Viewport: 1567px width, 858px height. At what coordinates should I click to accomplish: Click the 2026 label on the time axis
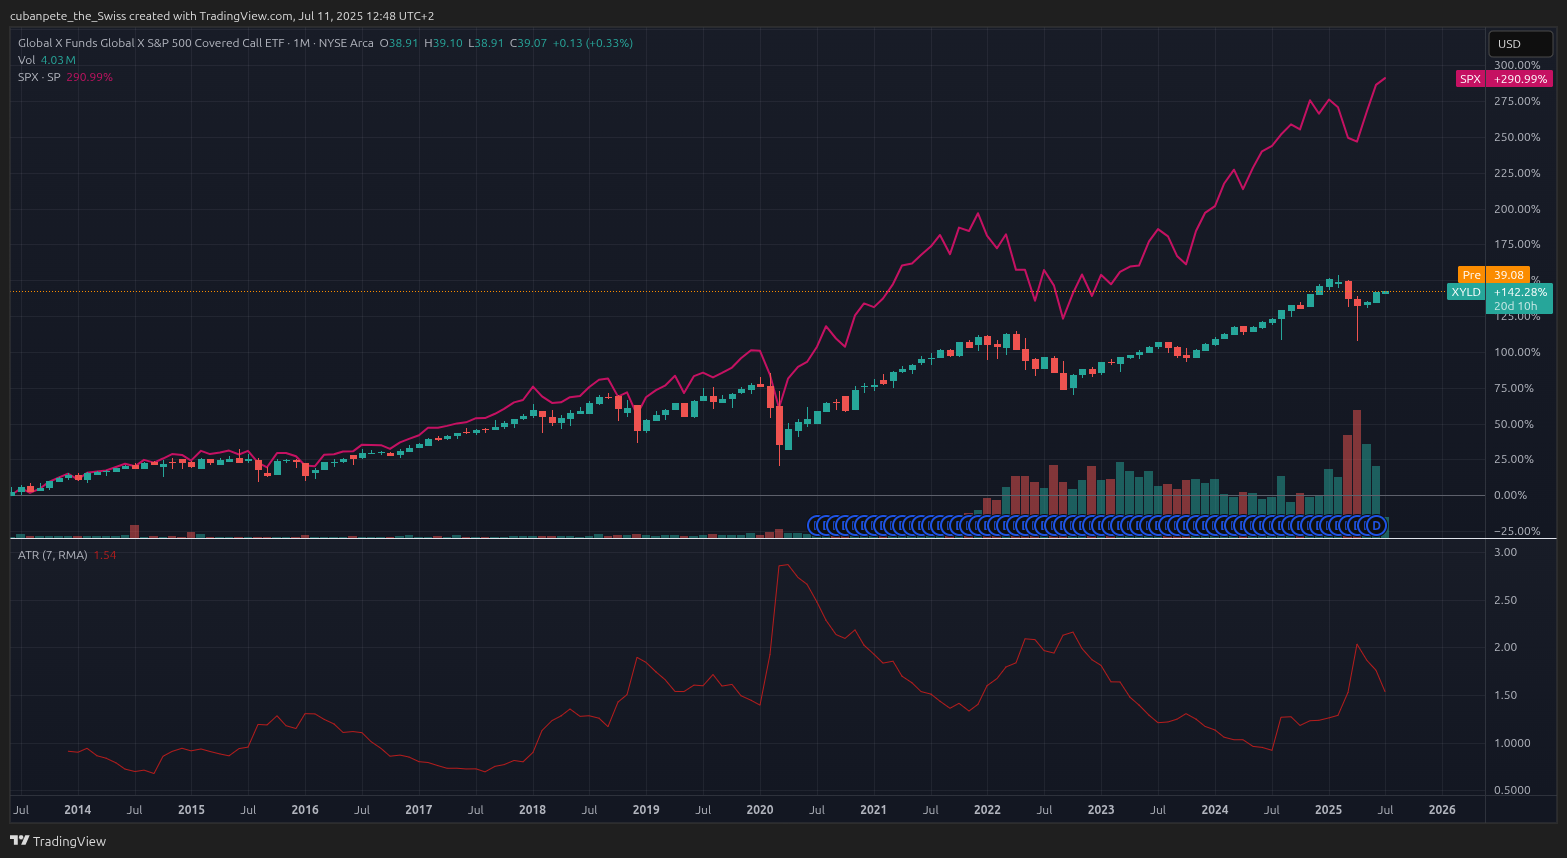coord(1442,810)
